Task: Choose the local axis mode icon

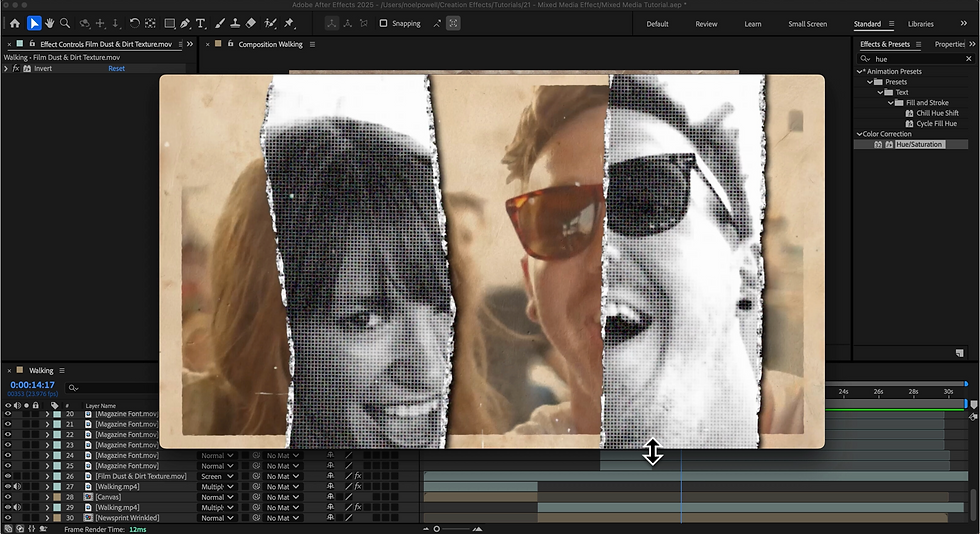Action: 331,24
